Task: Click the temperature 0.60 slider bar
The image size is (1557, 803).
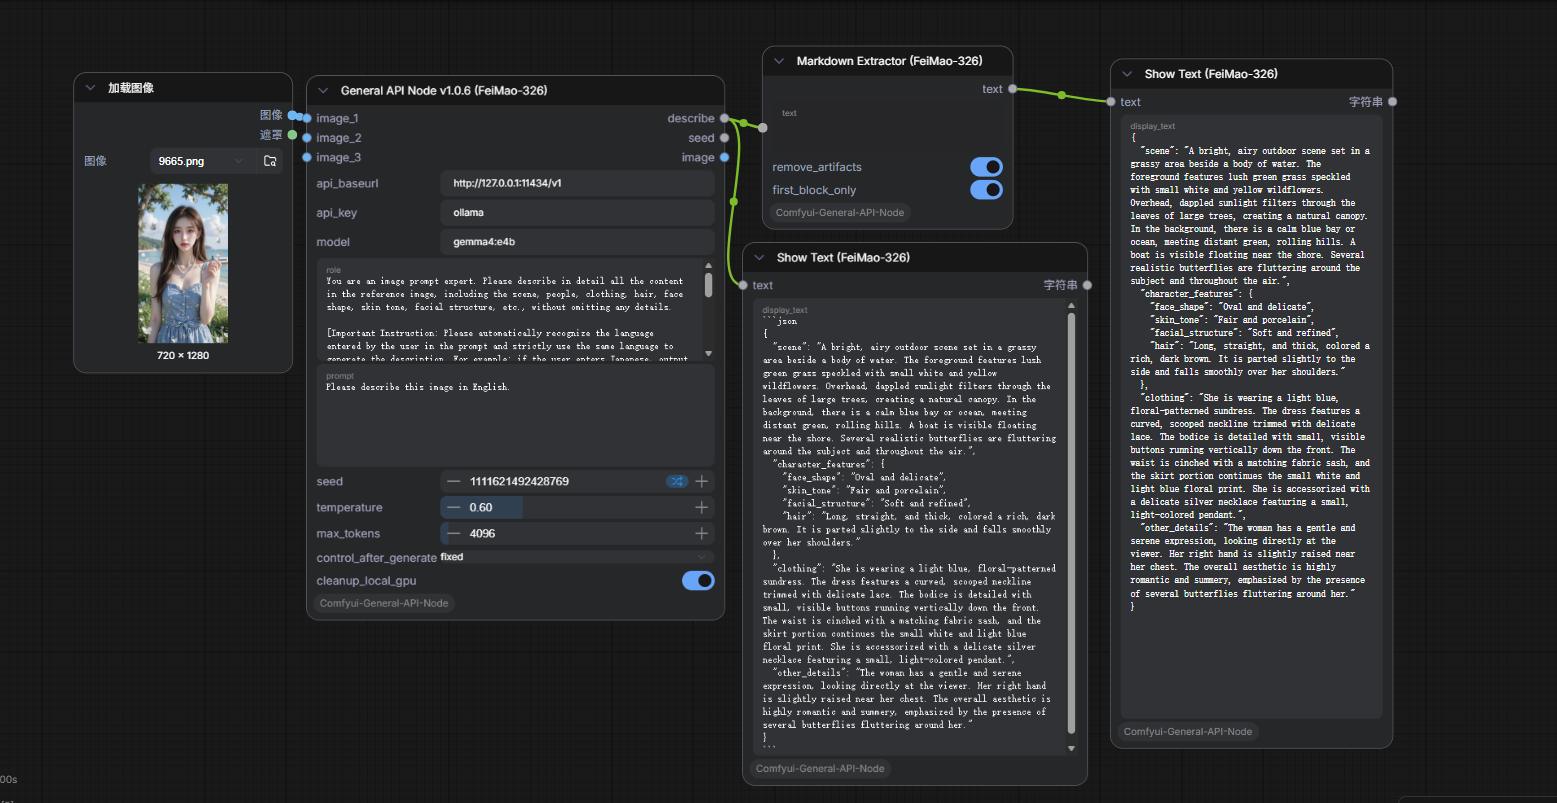Action: pos(577,507)
